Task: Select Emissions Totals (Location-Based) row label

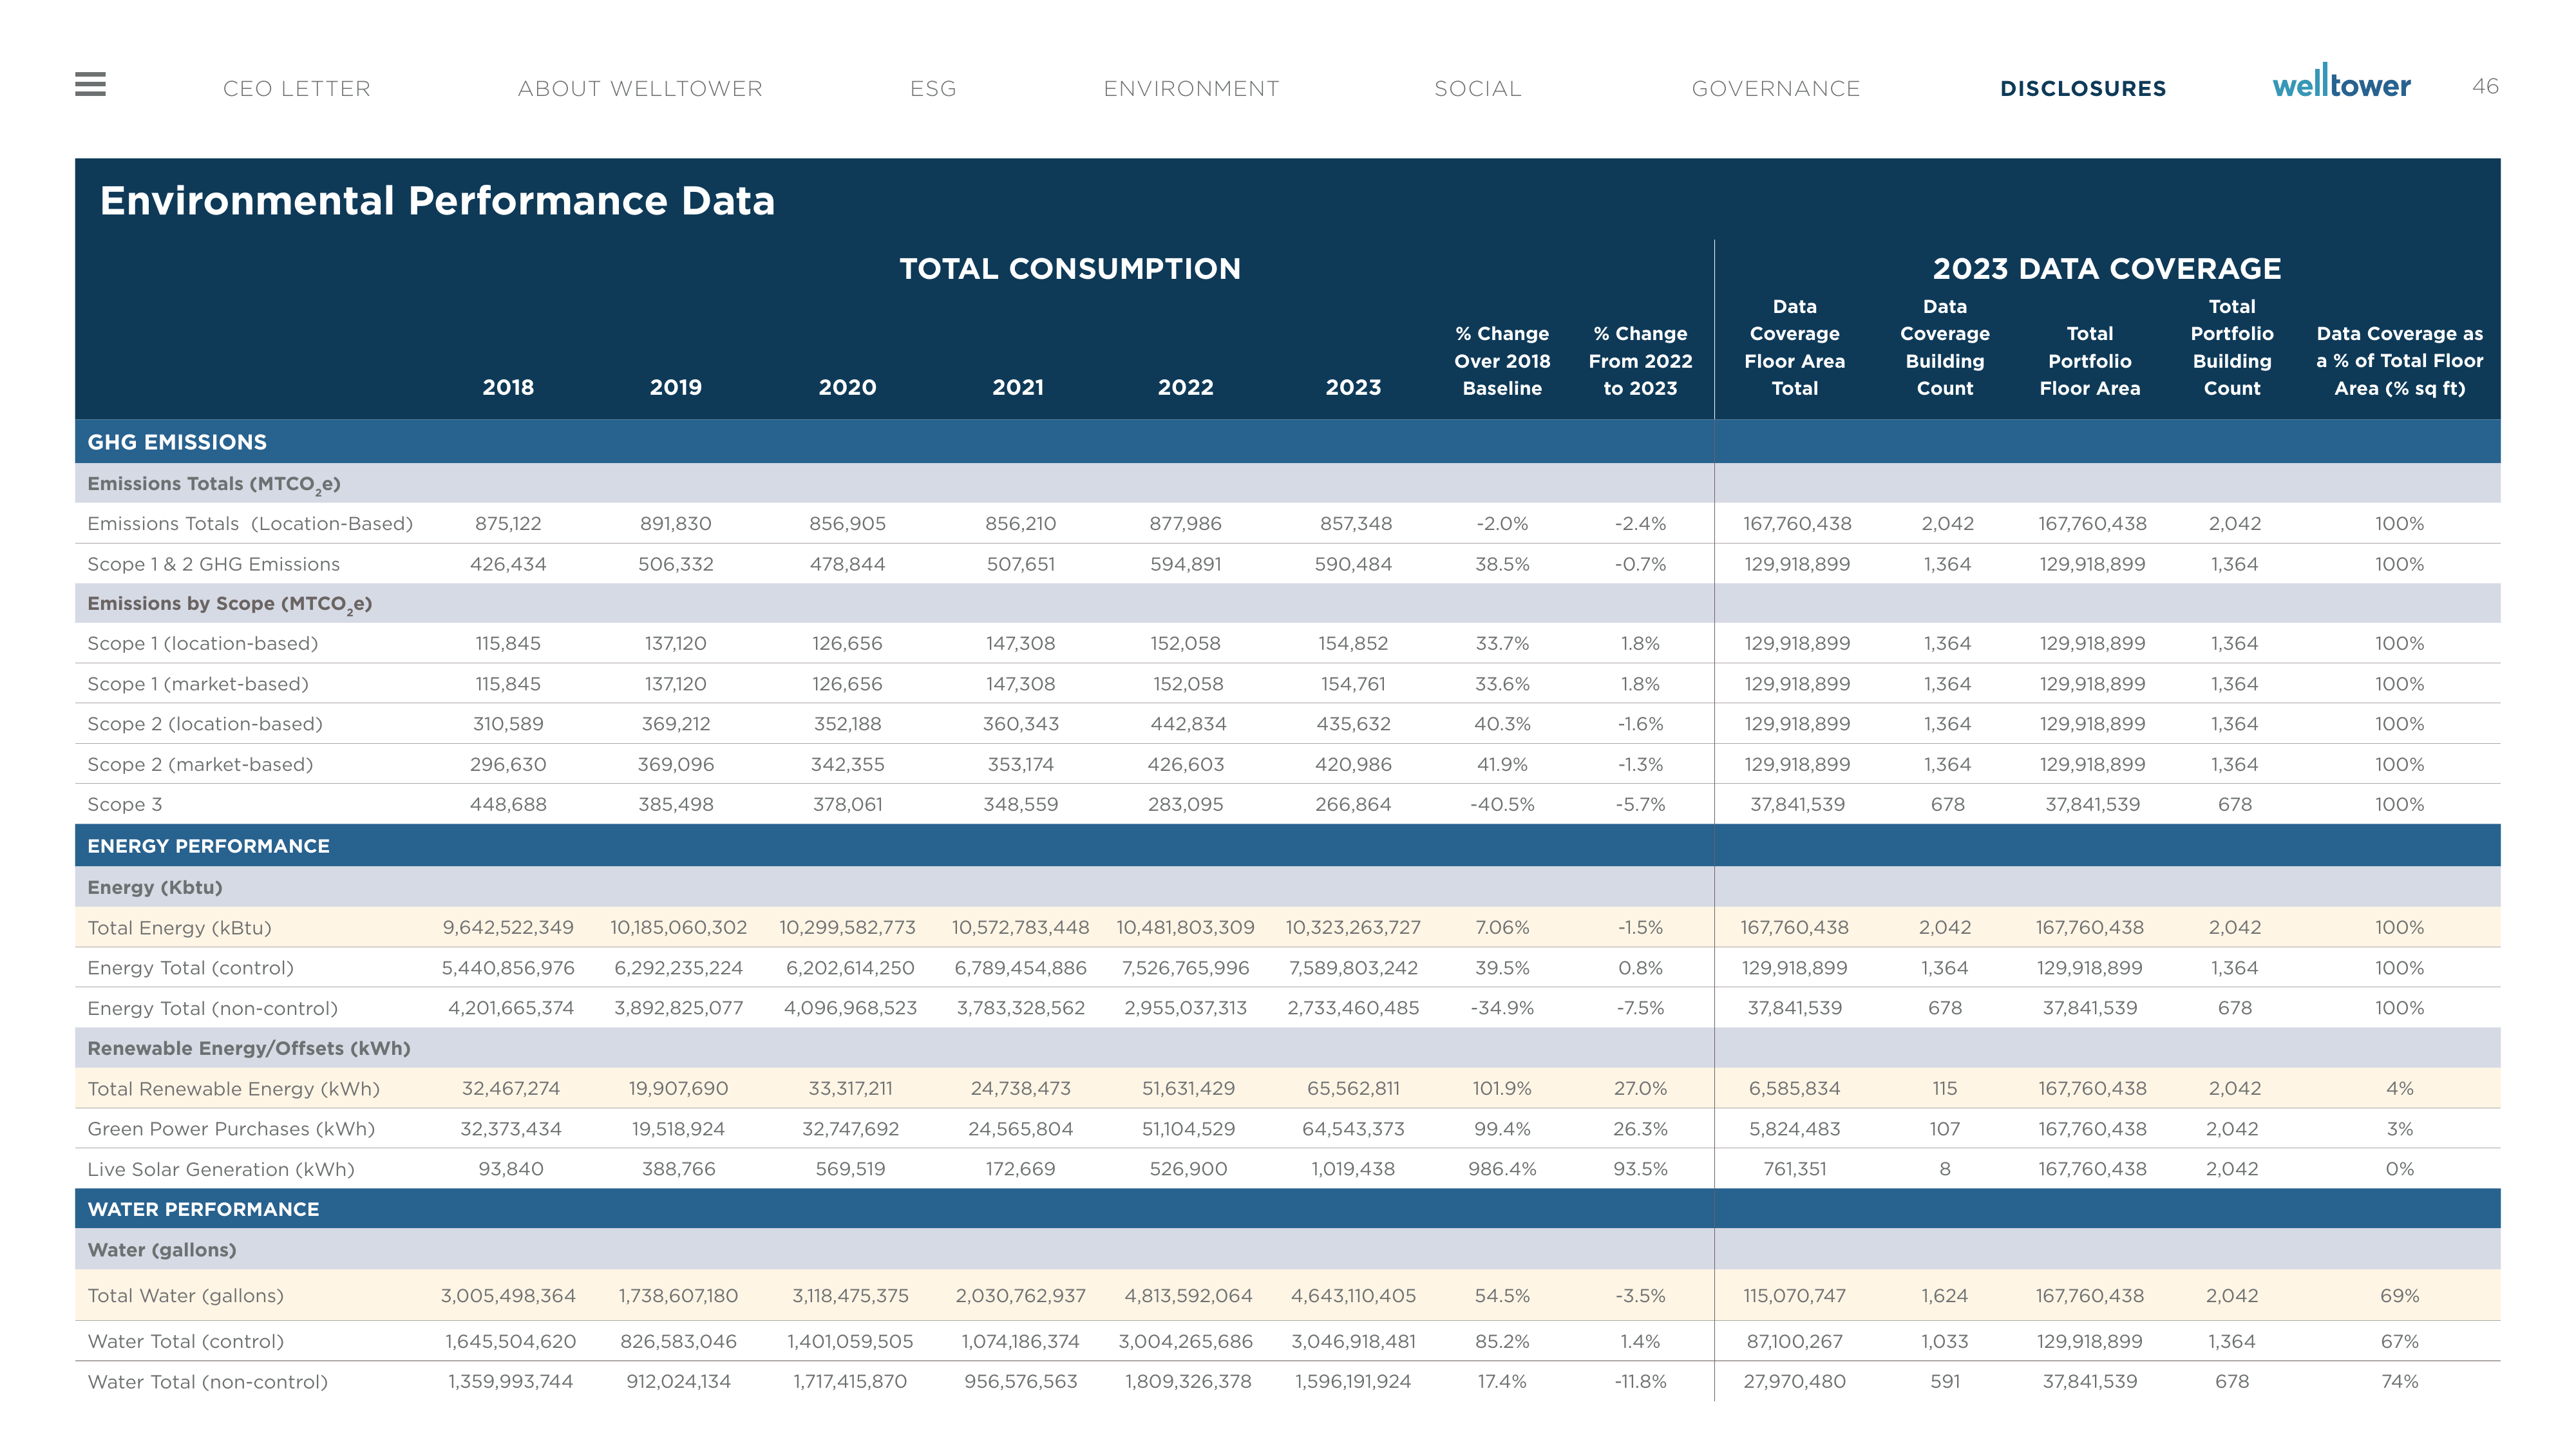Action: [250, 524]
